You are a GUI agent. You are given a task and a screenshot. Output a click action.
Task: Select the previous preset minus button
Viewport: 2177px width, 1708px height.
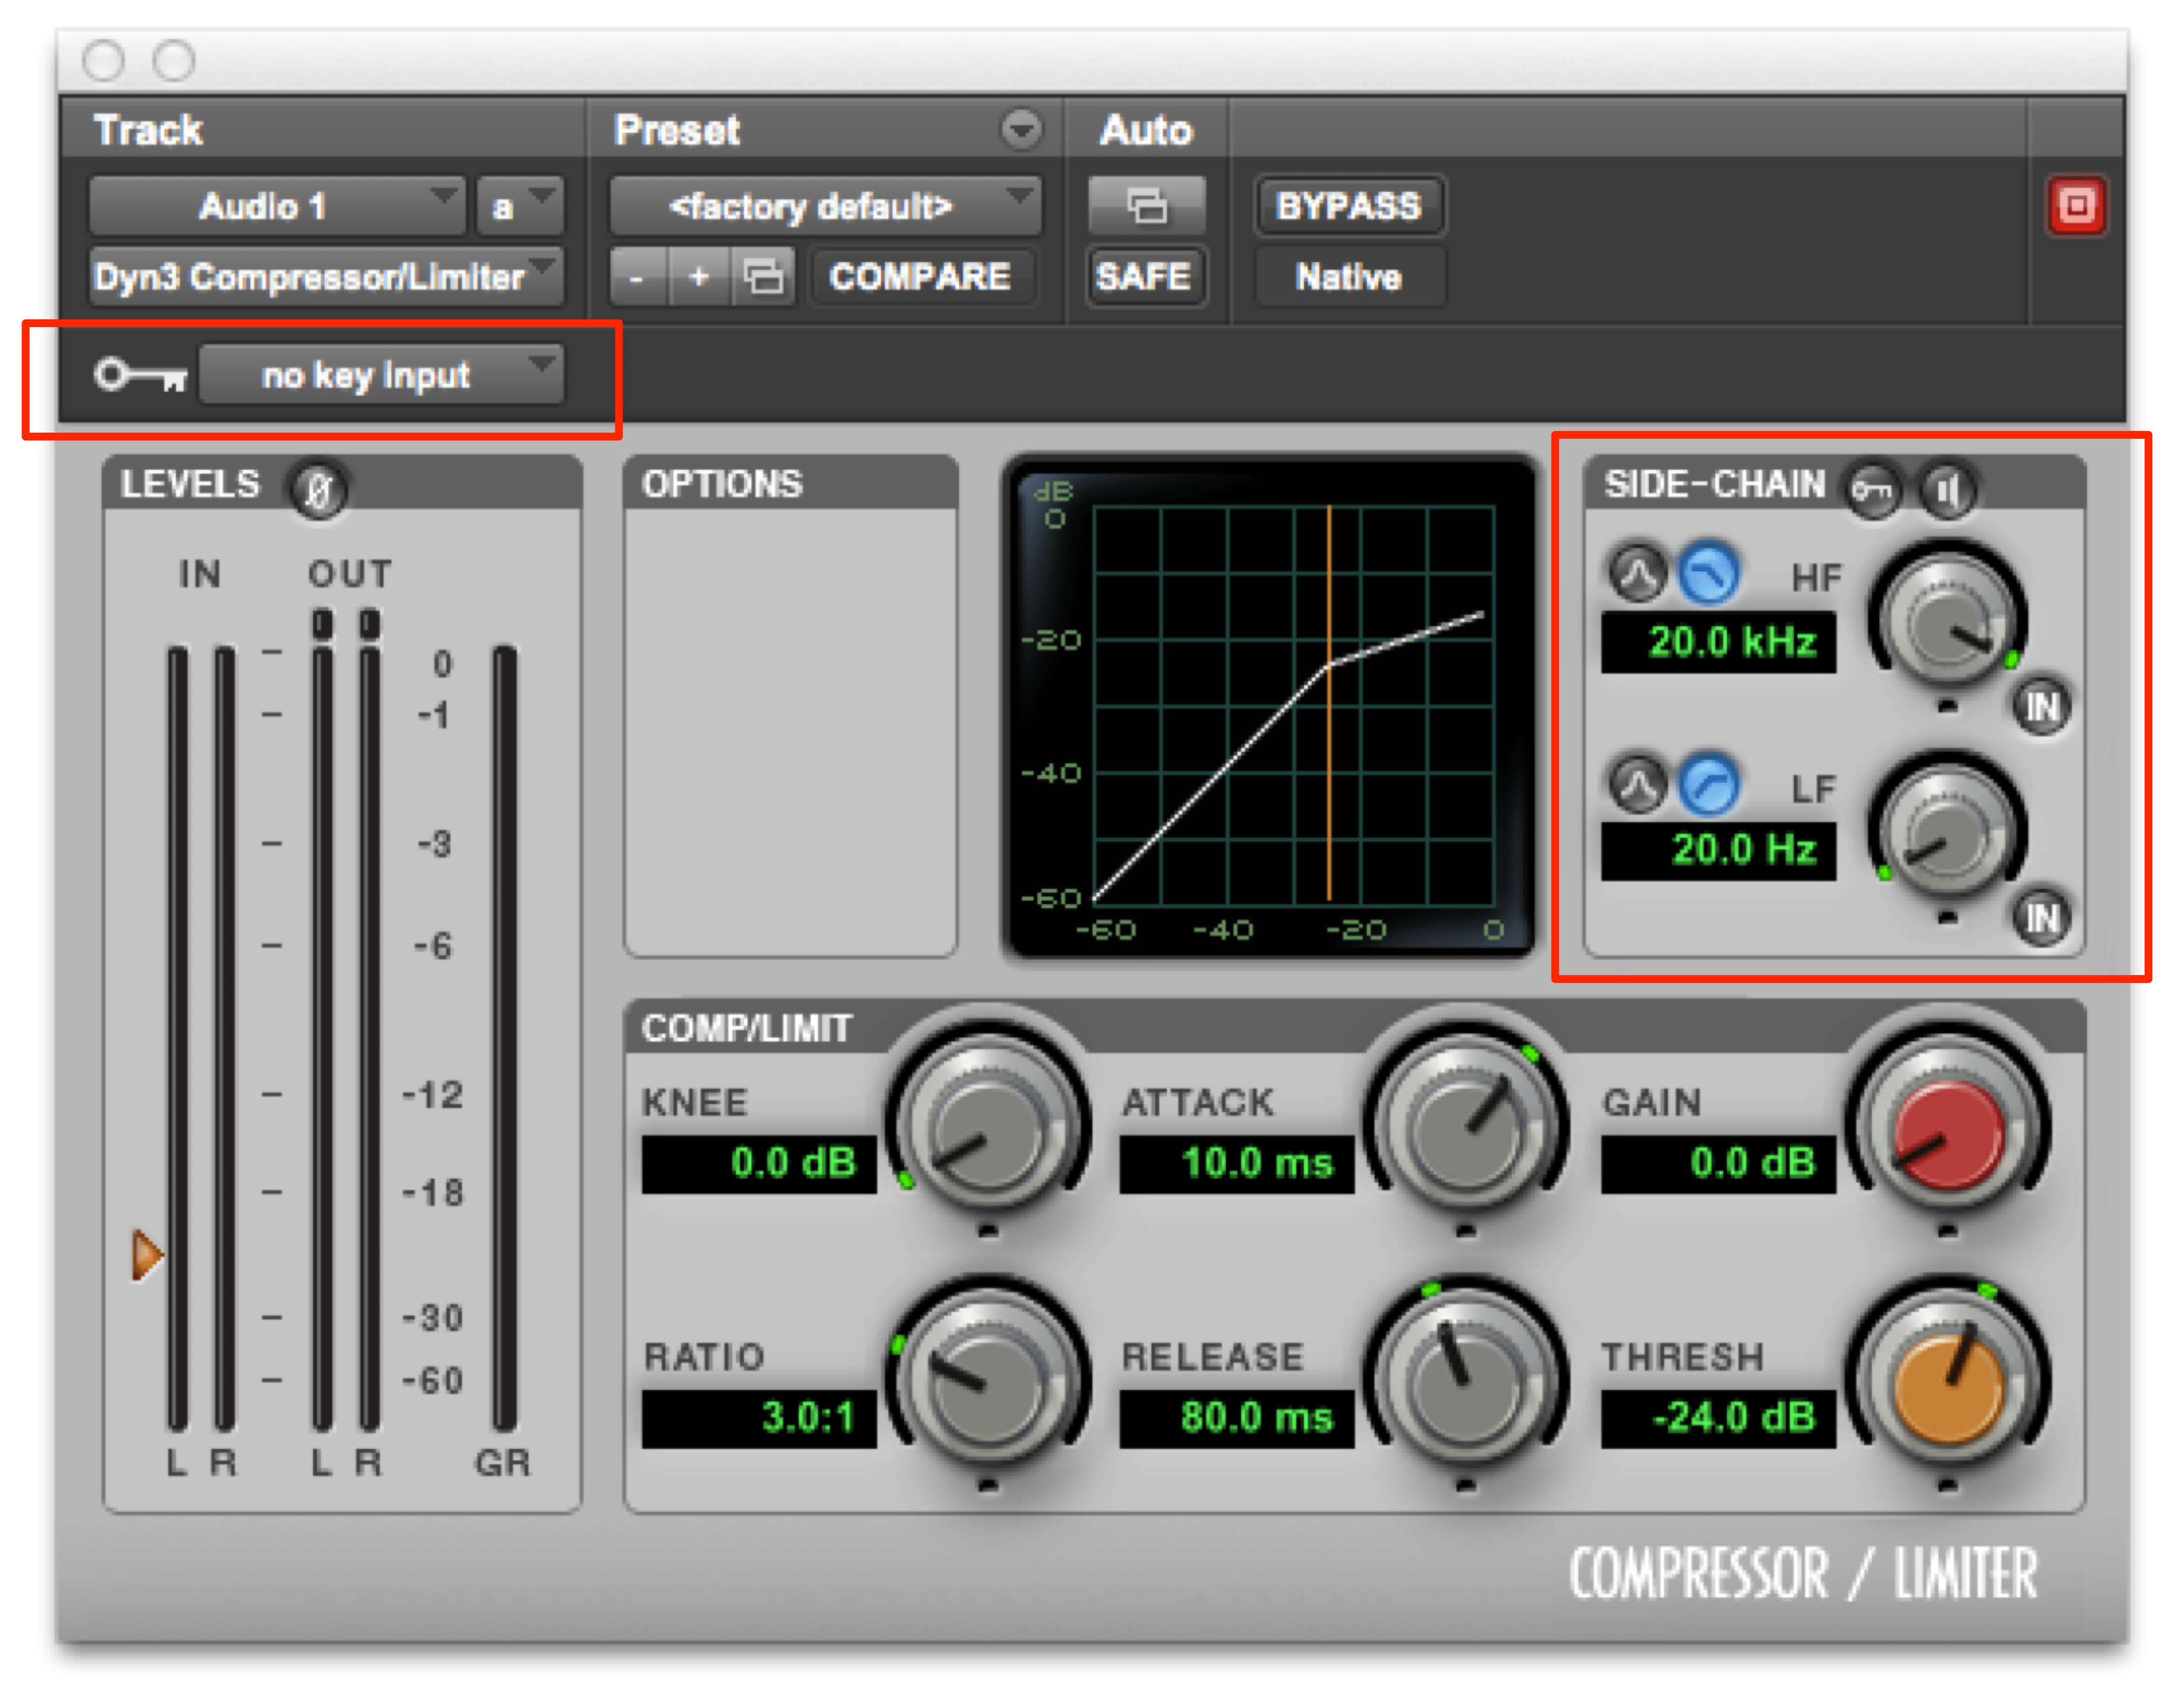(x=639, y=276)
